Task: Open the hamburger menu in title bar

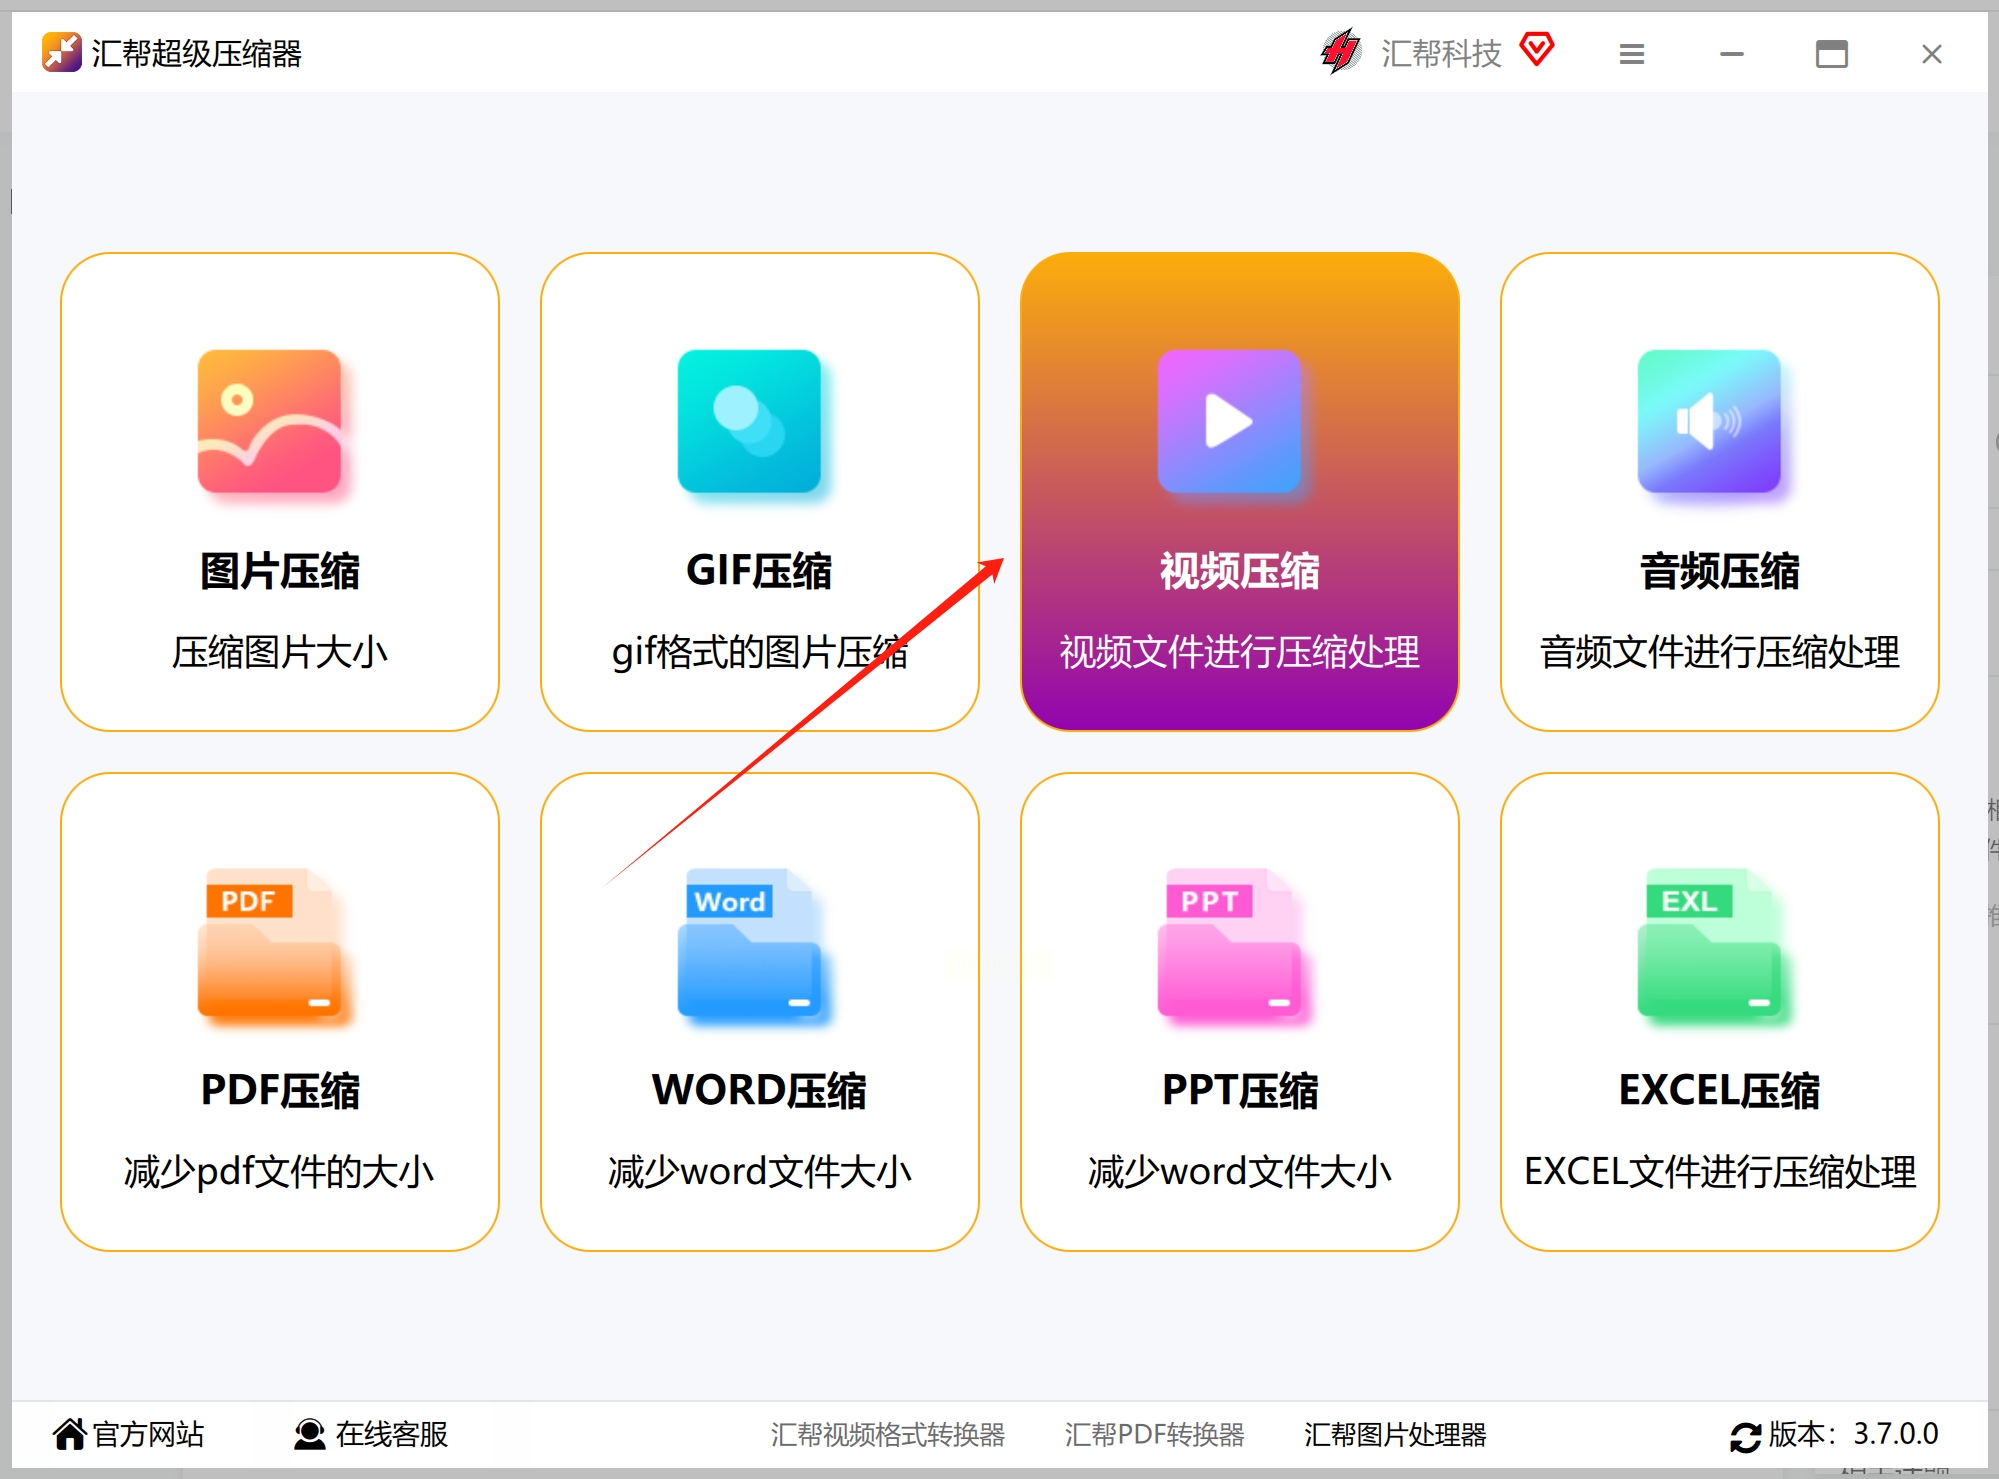Action: pos(1632,54)
